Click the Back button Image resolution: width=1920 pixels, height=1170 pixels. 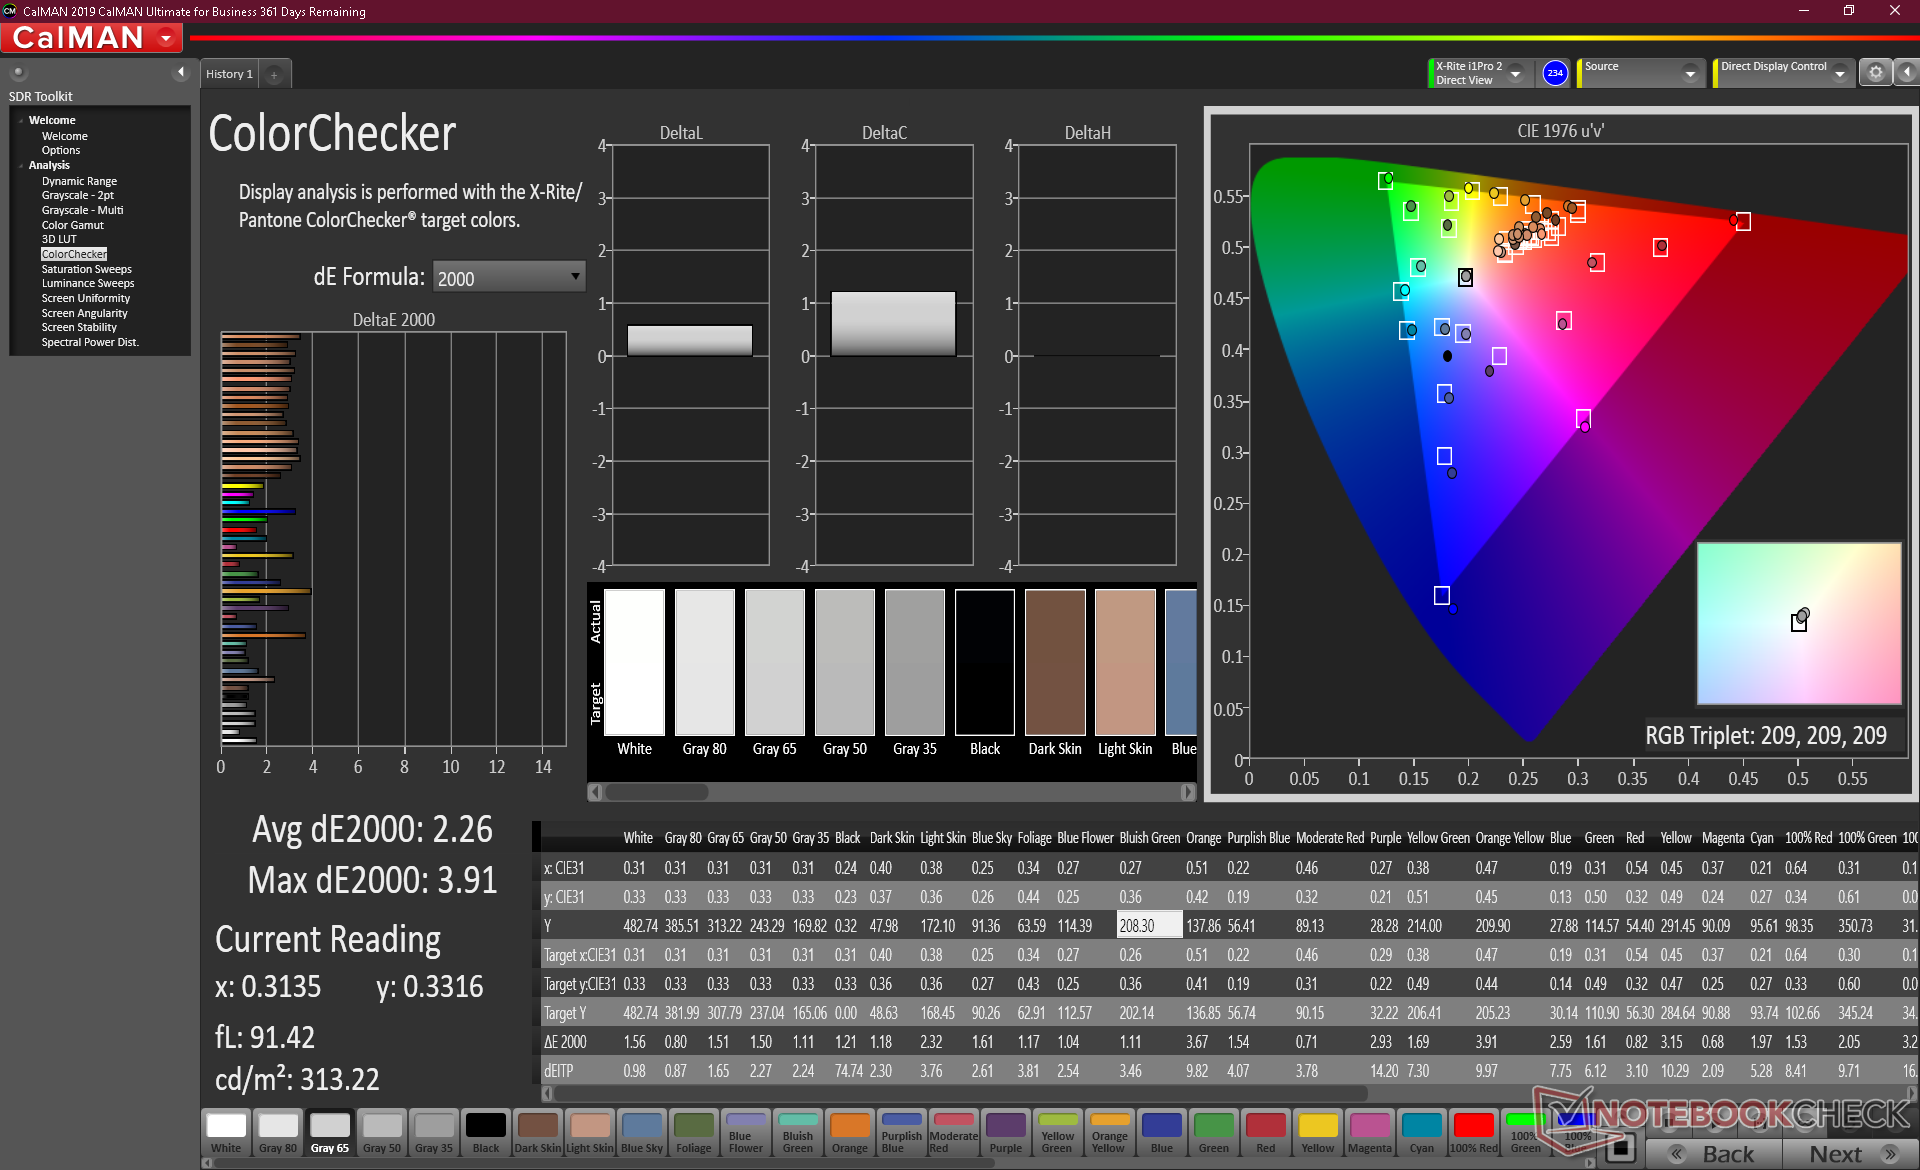point(1714,1153)
